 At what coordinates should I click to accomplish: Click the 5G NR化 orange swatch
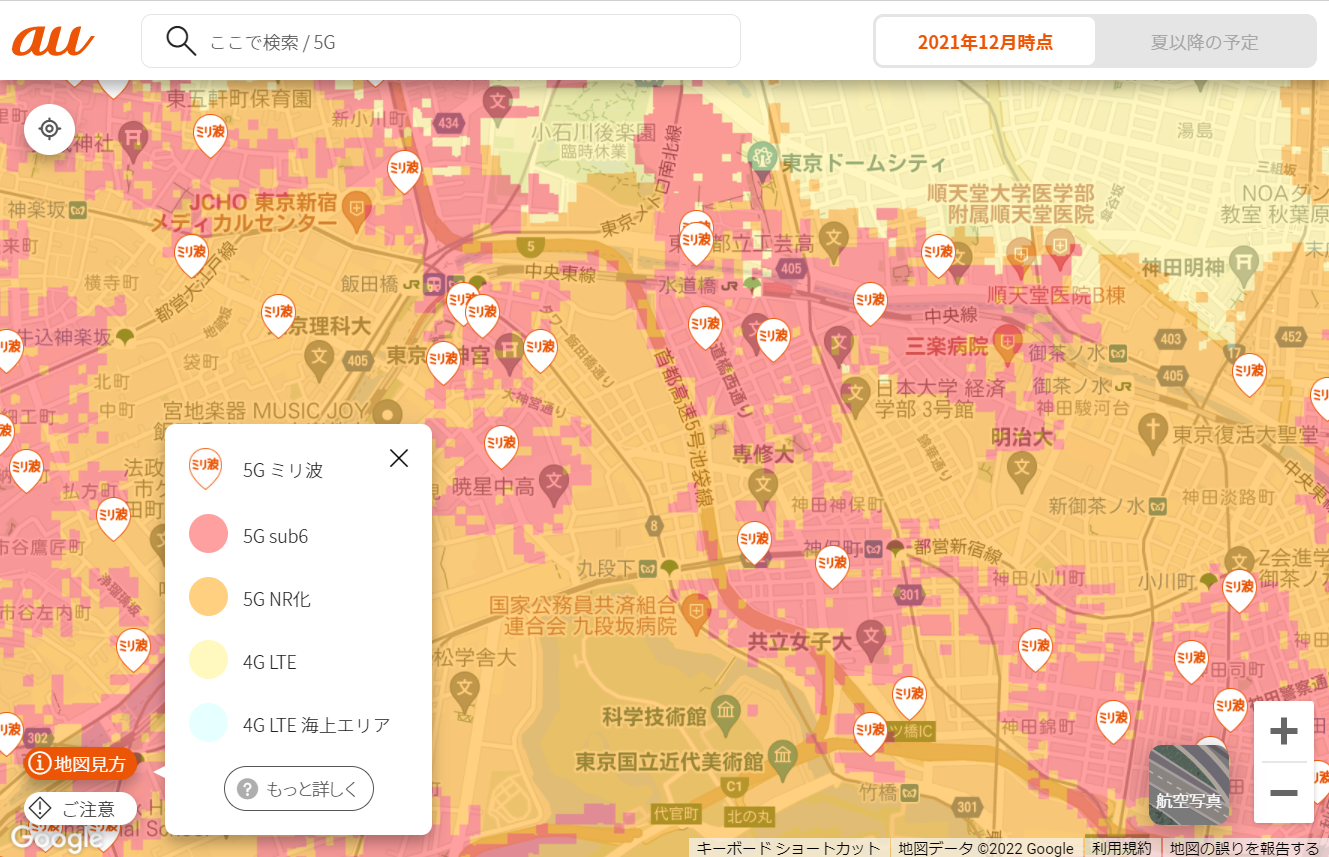[208, 598]
